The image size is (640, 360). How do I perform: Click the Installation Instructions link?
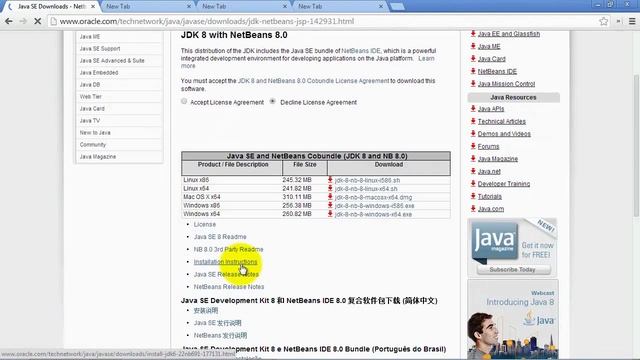point(225,262)
